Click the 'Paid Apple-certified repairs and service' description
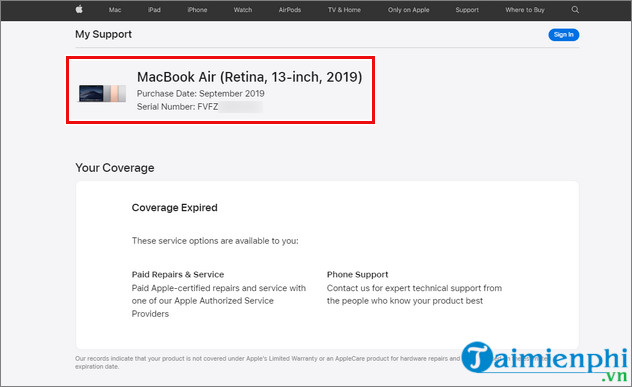 pyautogui.click(x=219, y=301)
